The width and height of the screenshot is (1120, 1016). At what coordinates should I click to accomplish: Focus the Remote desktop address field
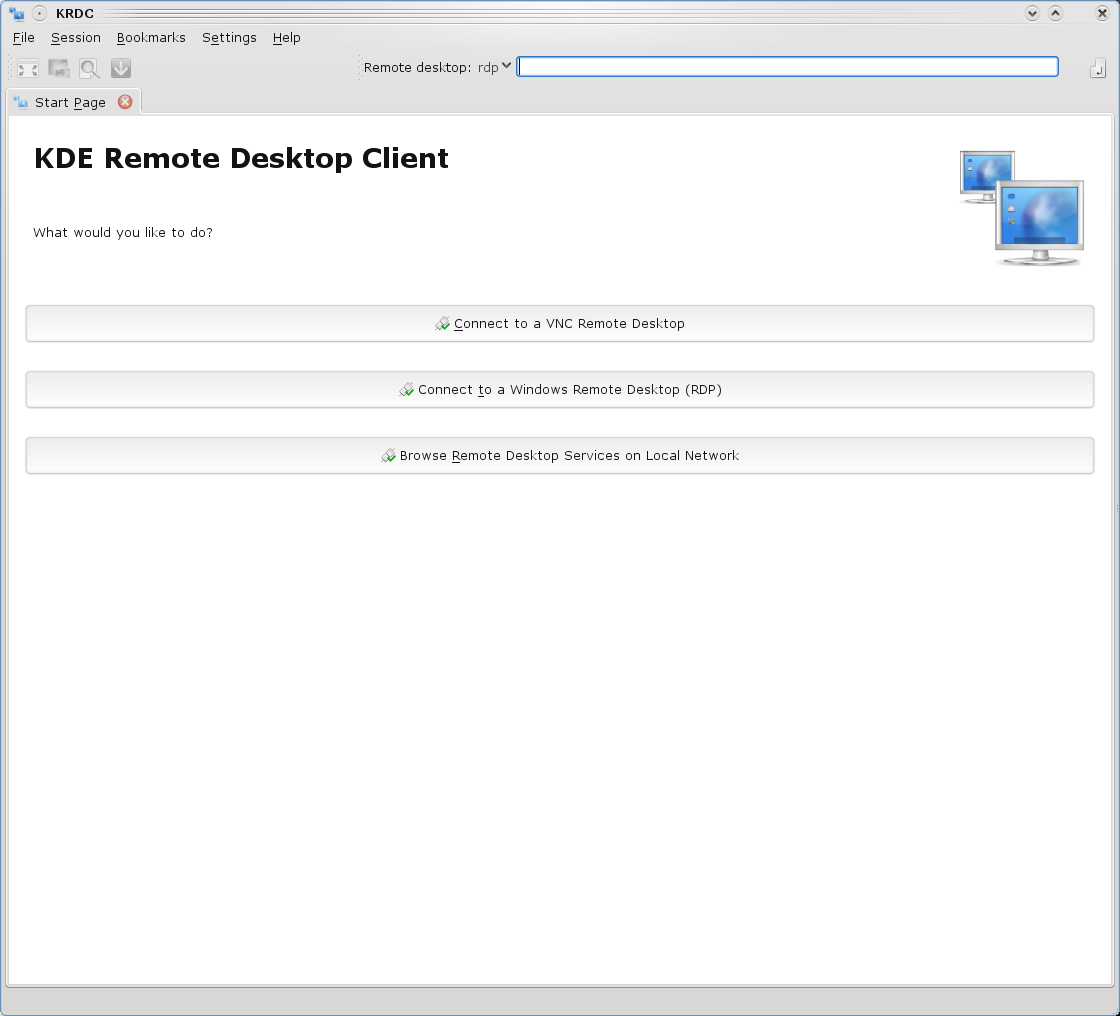787,67
